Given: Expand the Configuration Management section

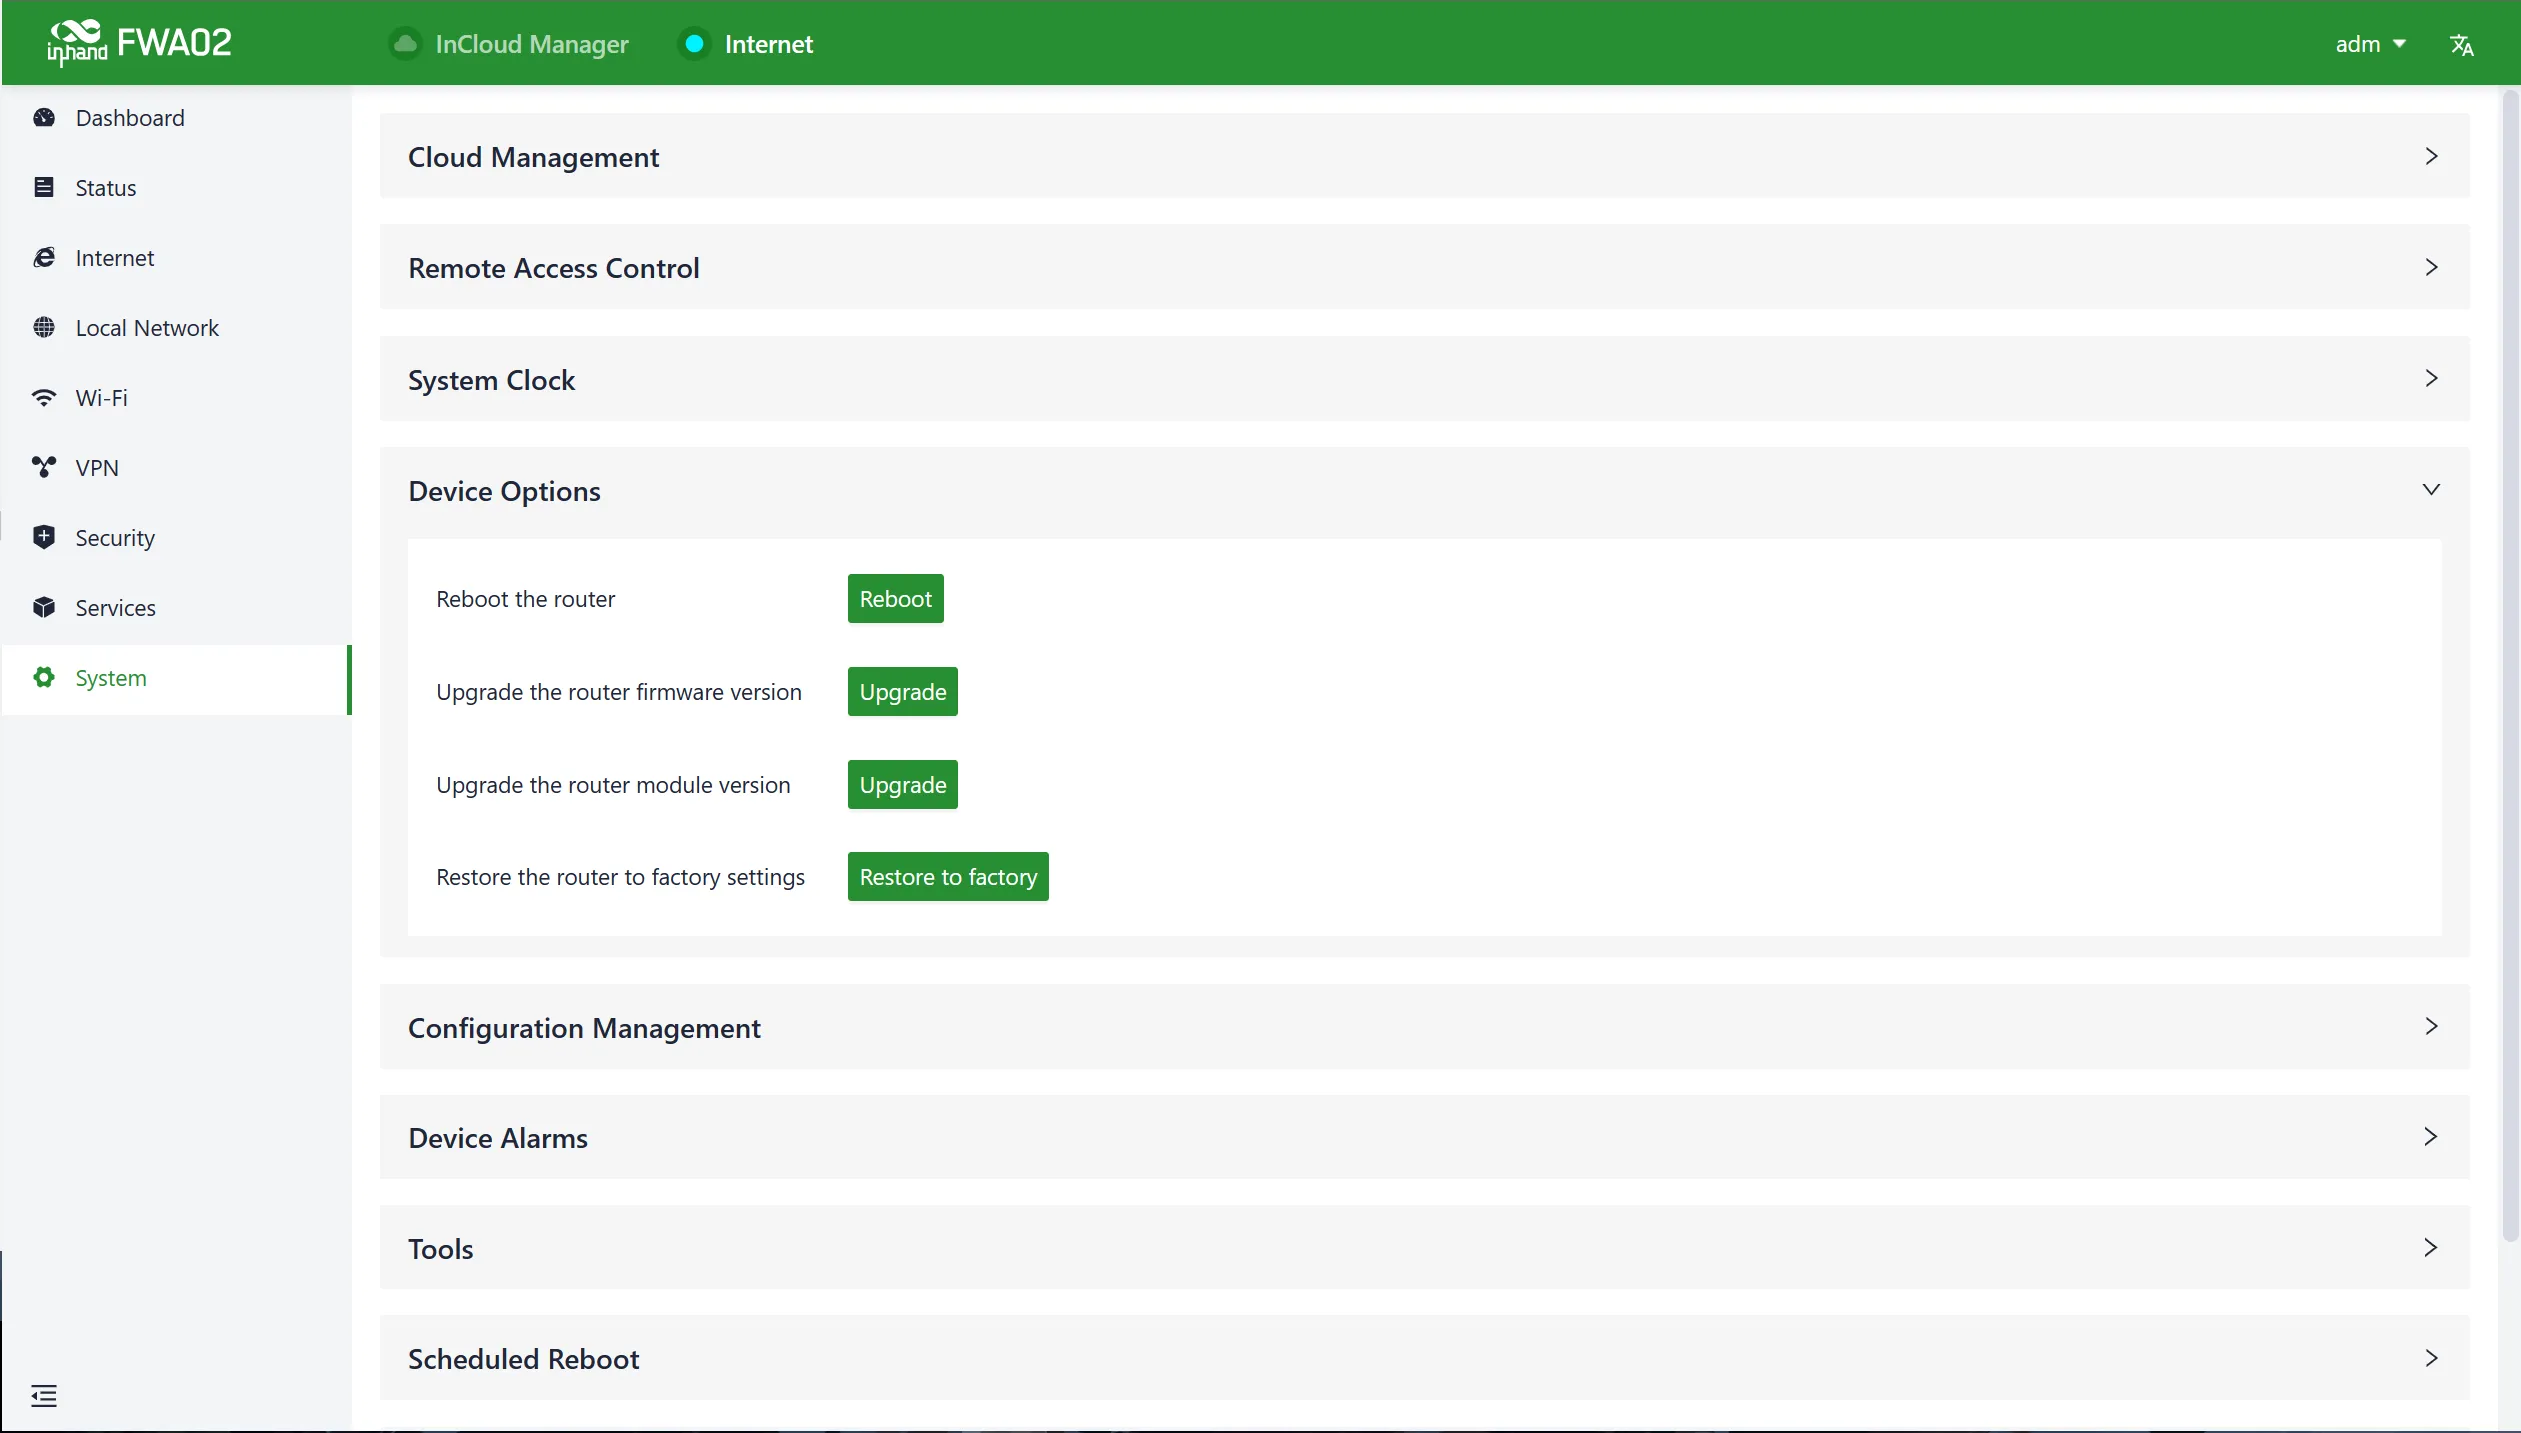Looking at the screenshot, I should (1424, 1027).
